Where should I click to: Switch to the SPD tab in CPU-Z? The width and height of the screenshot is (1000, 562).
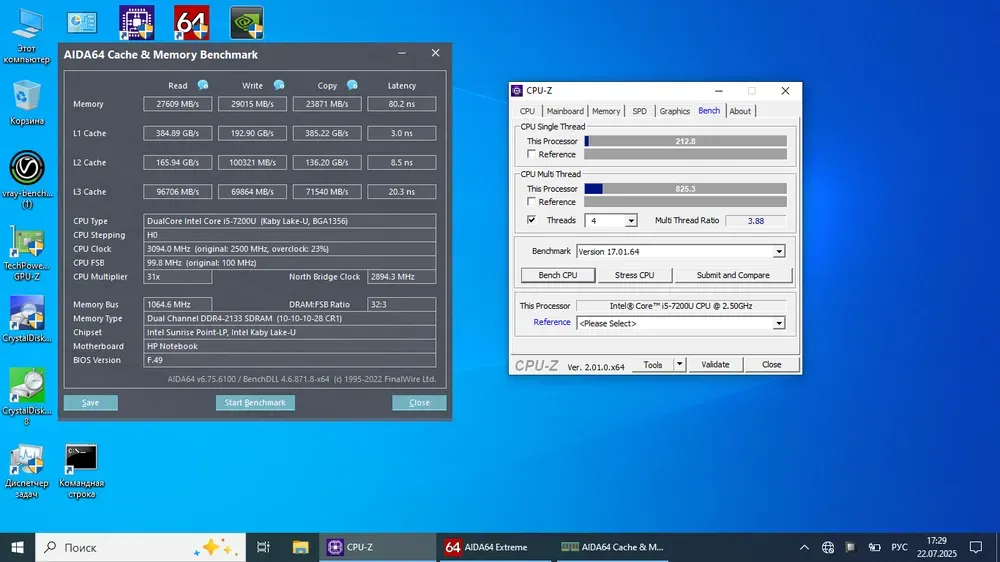(x=639, y=111)
